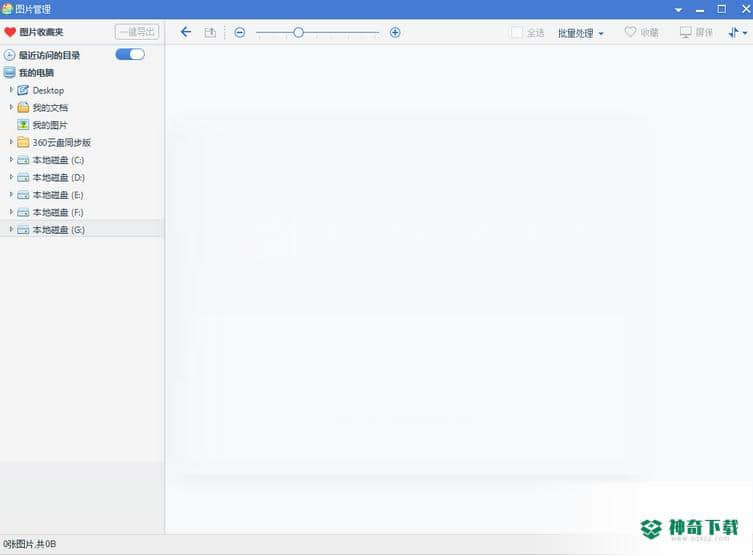This screenshot has width=753, height=556.
Task: Click the 我的电脑 computer icon
Action: point(9,73)
